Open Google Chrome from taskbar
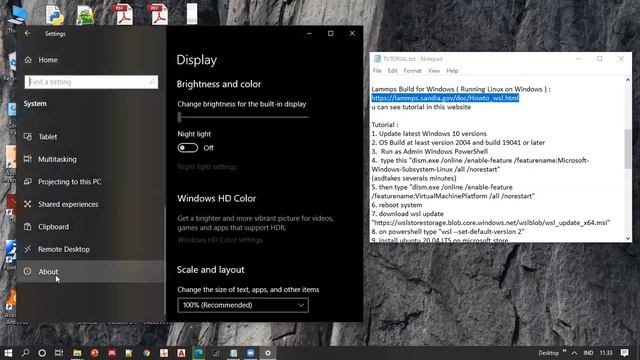The height and width of the screenshot is (360, 640). pyautogui.click(x=147, y=353)
